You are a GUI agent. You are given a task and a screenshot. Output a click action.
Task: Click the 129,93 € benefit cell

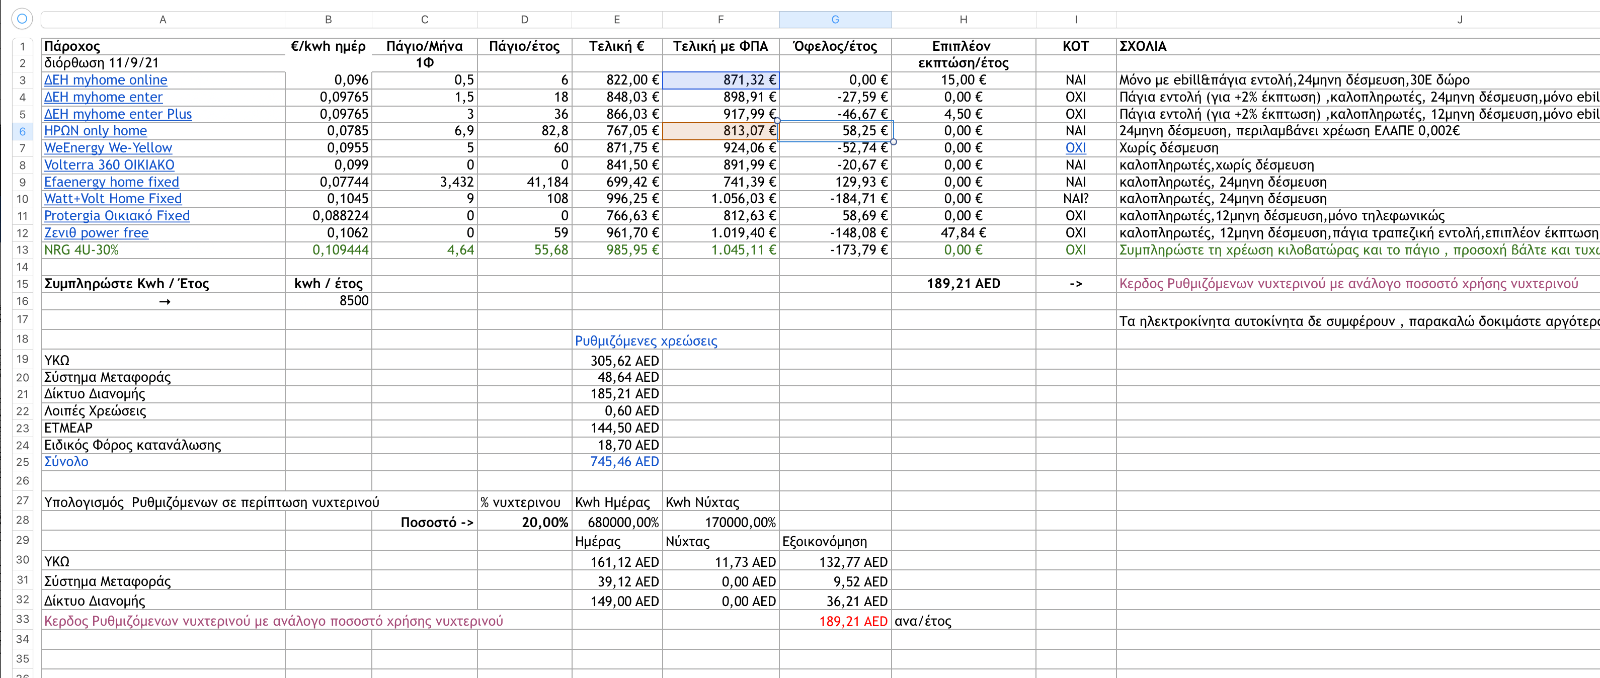pos(835,182)
